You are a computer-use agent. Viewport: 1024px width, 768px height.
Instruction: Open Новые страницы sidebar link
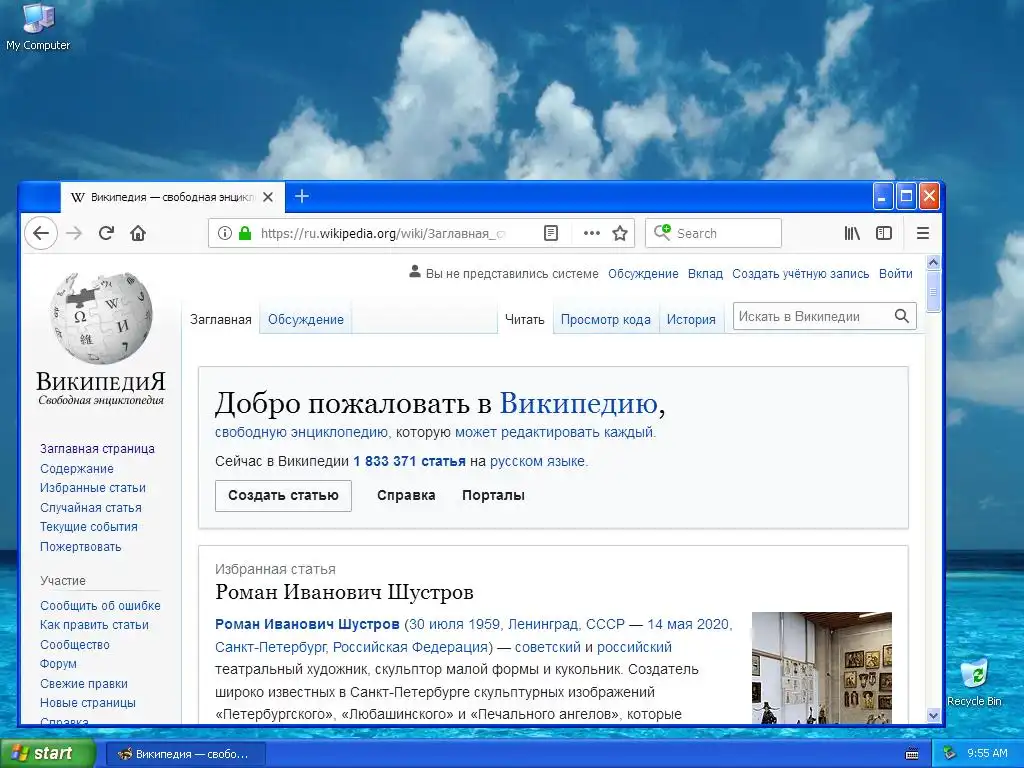(88, 703)
